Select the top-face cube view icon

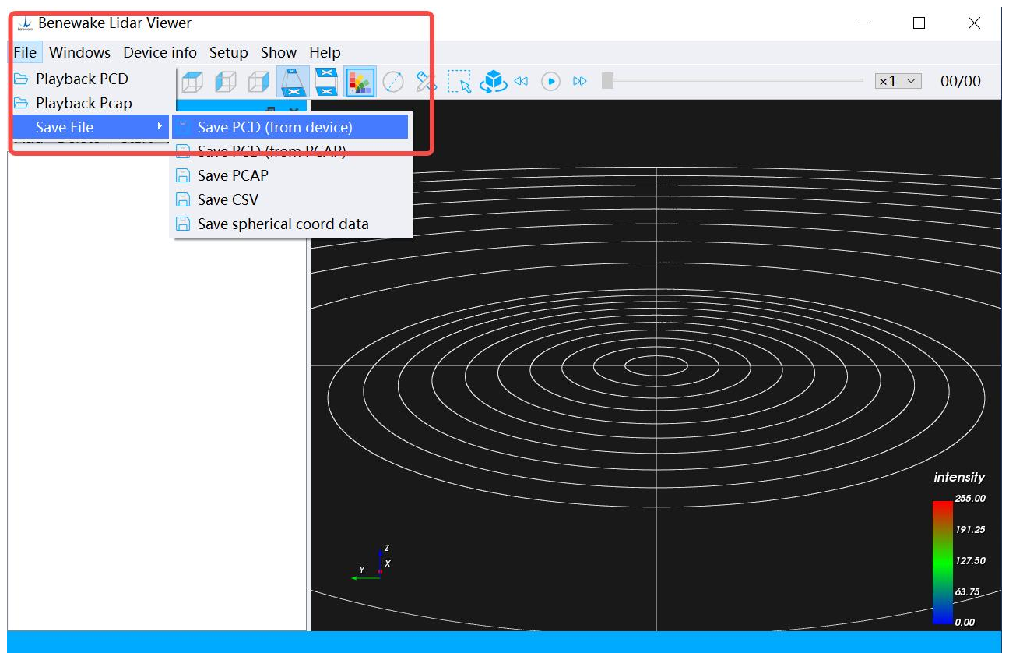pyautogui.click(x=192, y=82)
